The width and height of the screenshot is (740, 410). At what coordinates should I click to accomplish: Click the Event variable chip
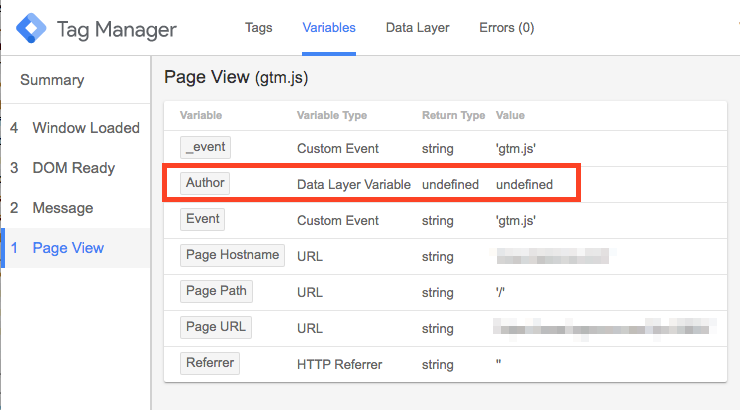tap(202, 219)
